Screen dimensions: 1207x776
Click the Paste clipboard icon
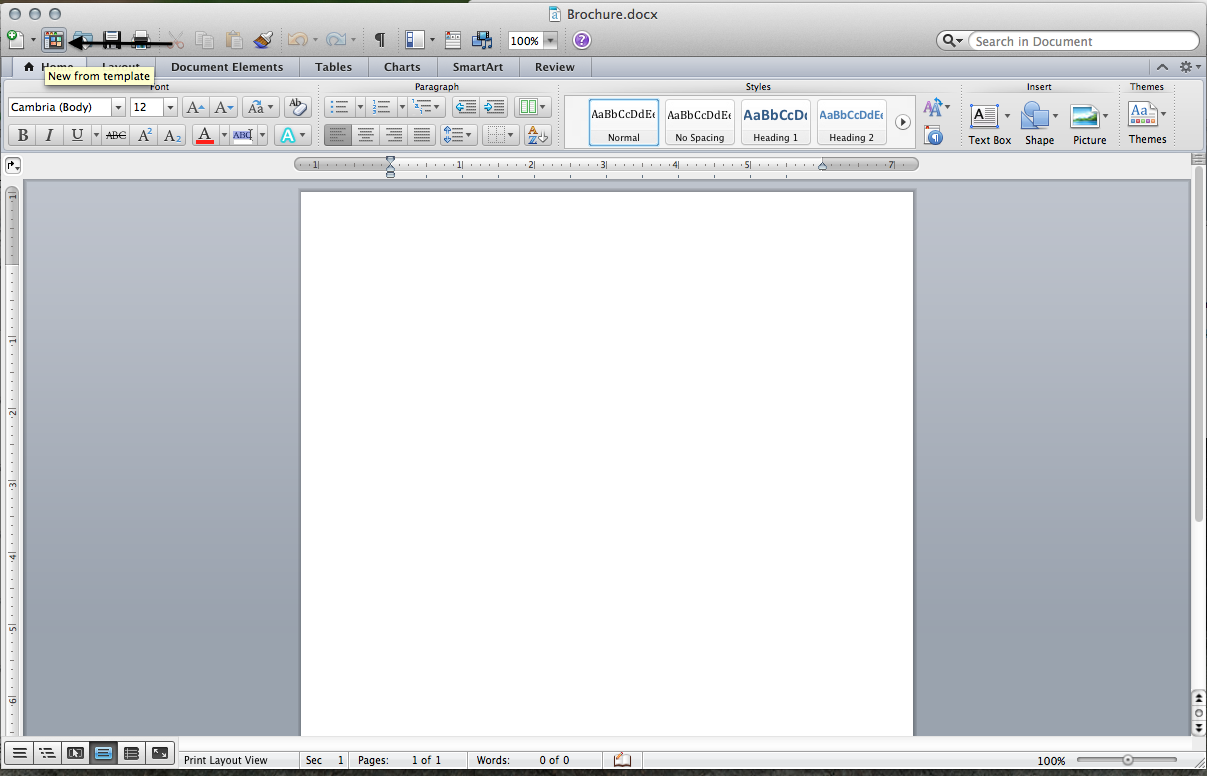(x=233, y=40)
